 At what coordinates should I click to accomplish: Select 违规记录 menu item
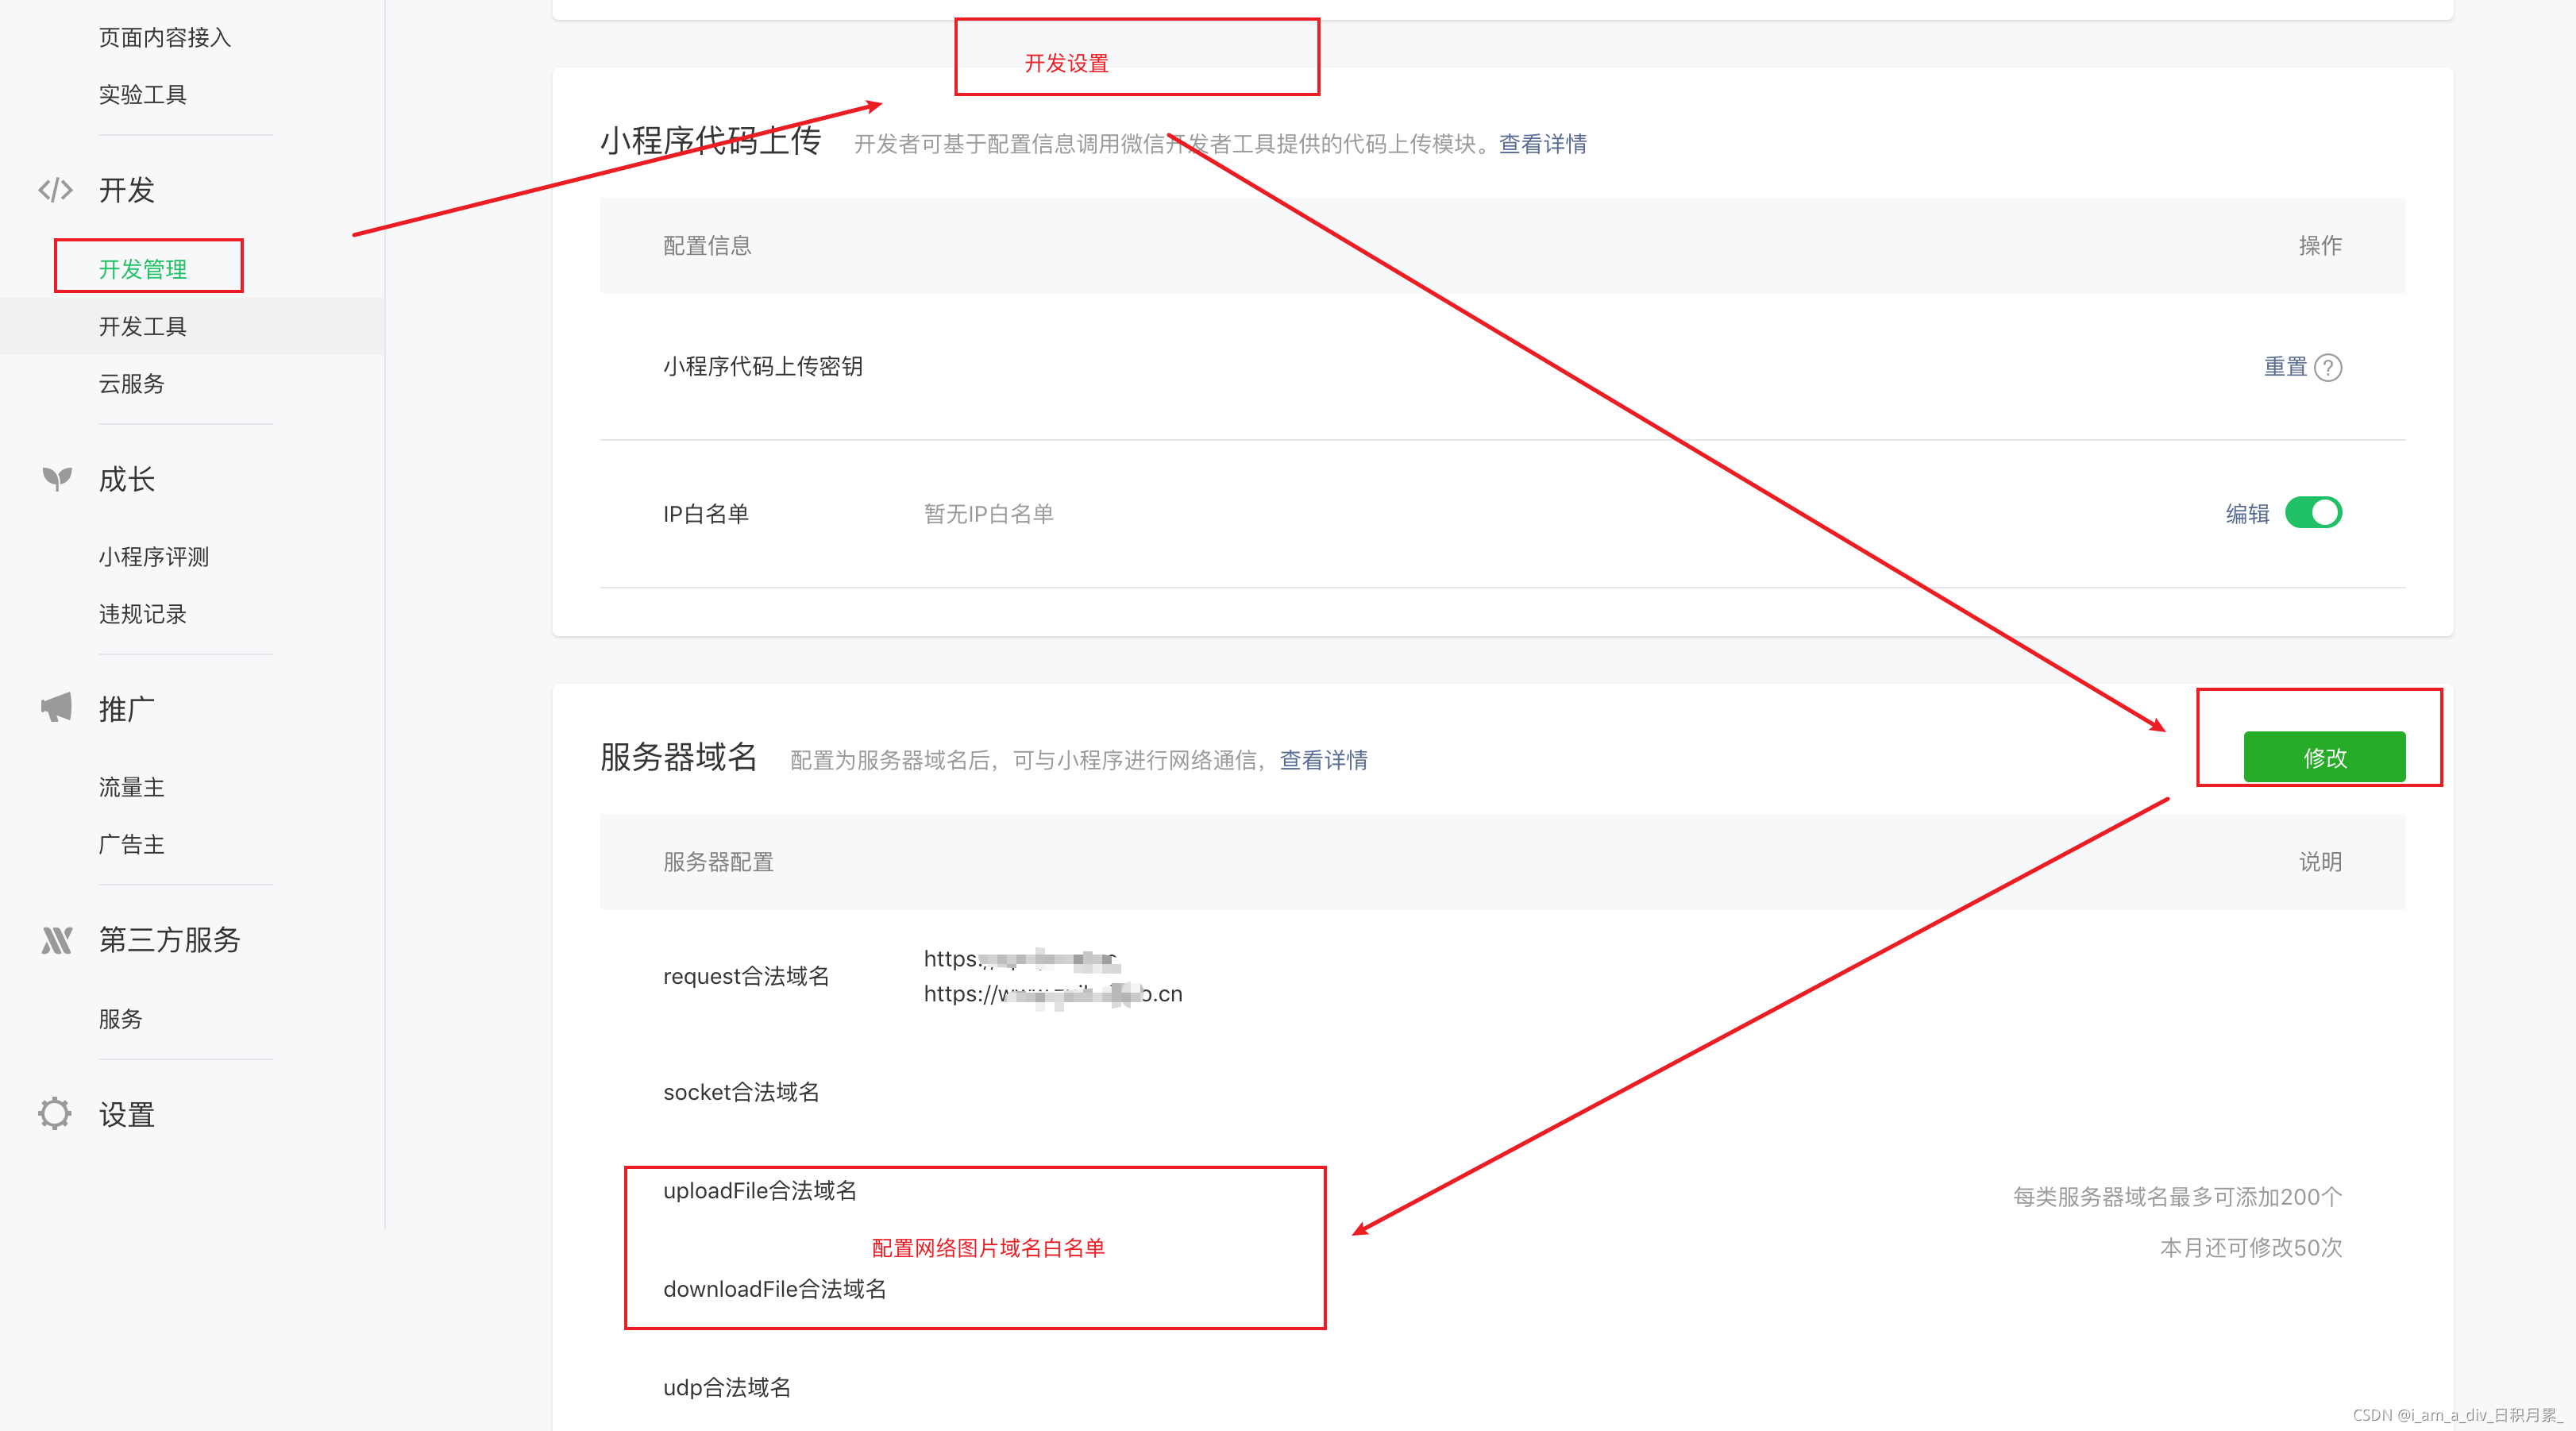(142, 614)
